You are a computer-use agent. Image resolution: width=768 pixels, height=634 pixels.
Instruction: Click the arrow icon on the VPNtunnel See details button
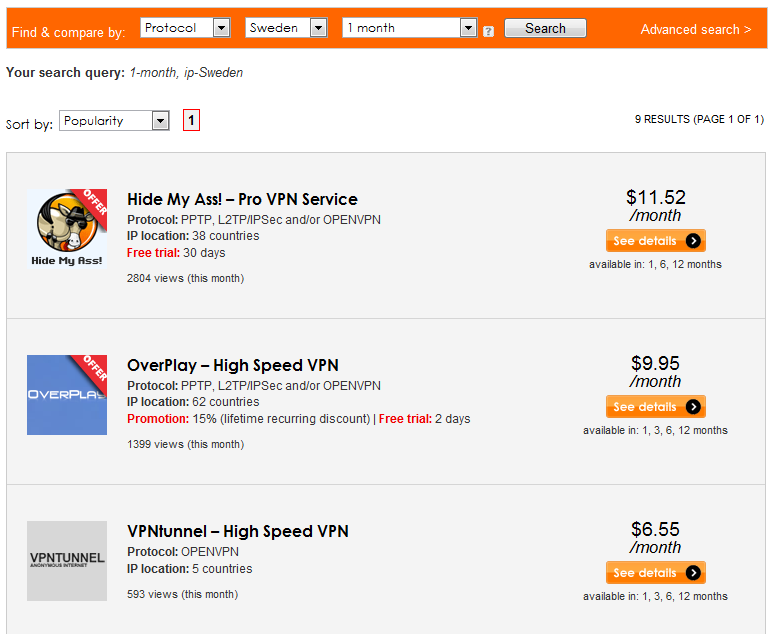[x=693, y=573]
